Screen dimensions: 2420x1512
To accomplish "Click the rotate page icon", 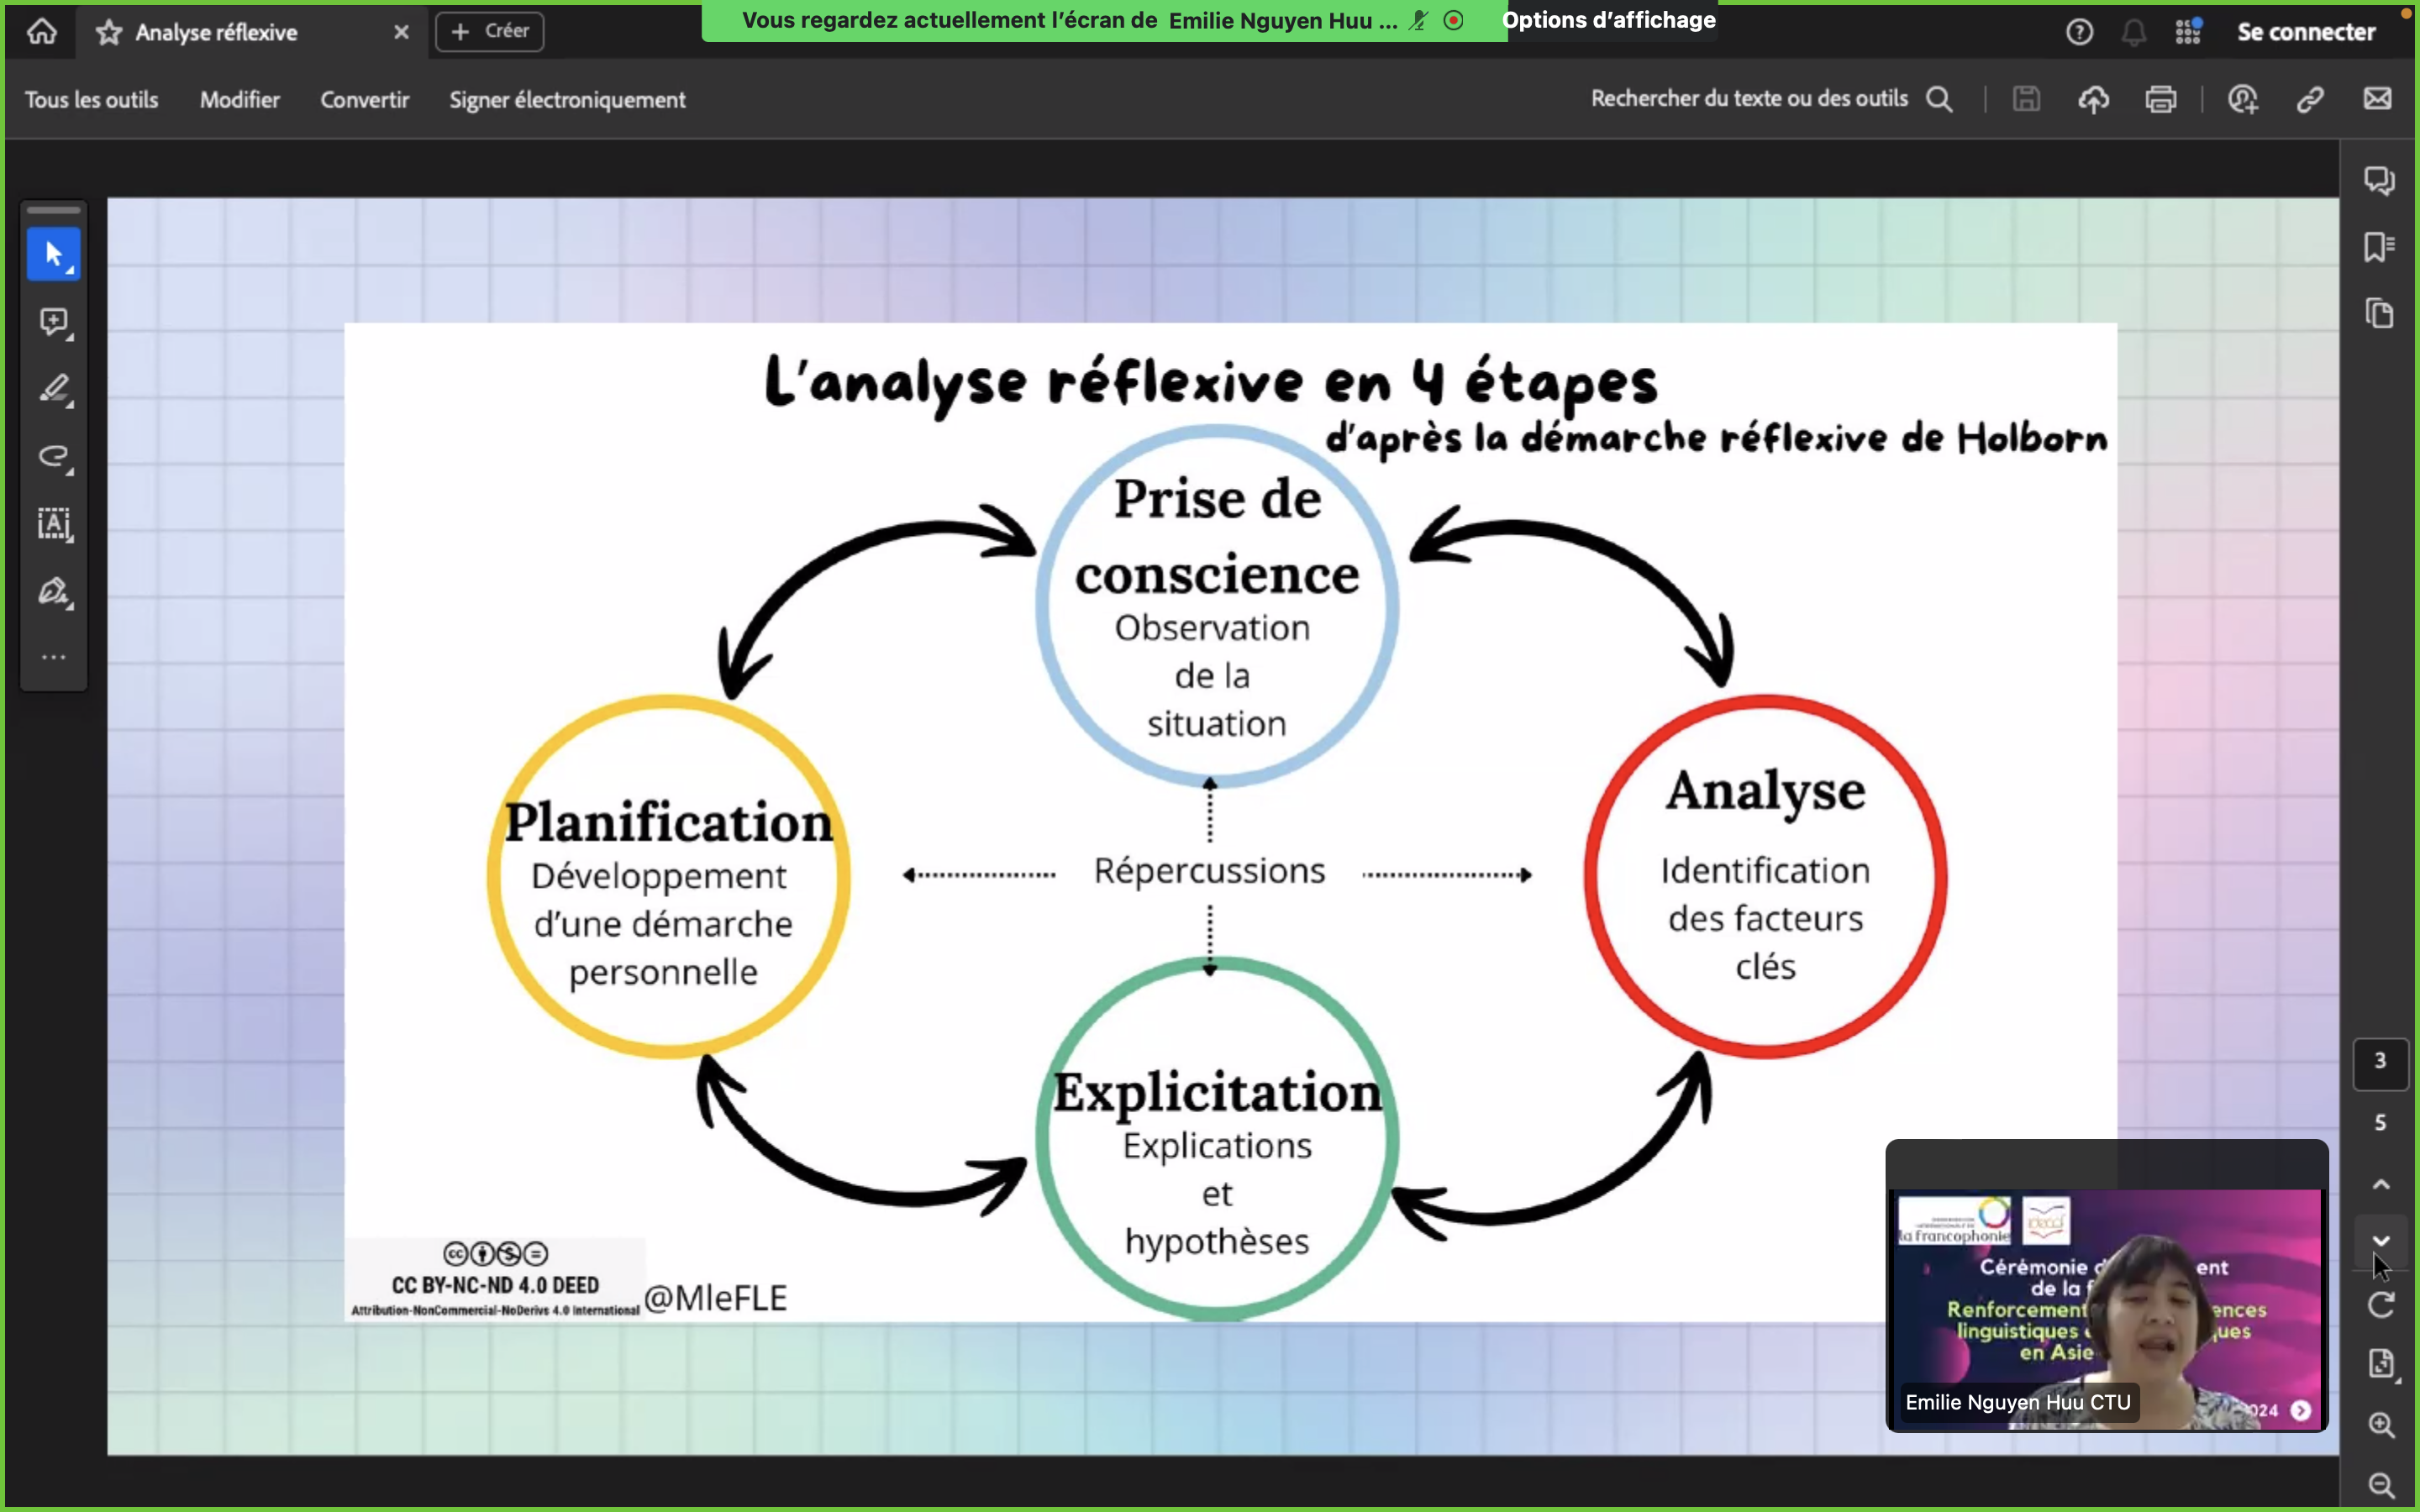I will tap(2381, 1305).
